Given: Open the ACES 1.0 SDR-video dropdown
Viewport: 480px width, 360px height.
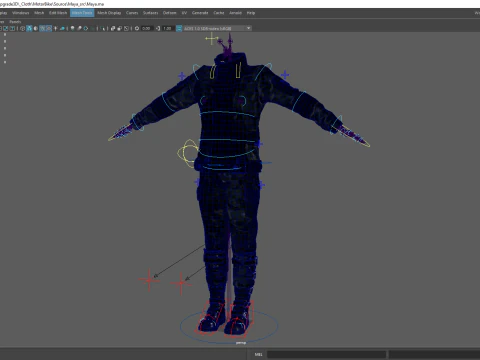Looking at the screenshot, I should click(217, 28).
